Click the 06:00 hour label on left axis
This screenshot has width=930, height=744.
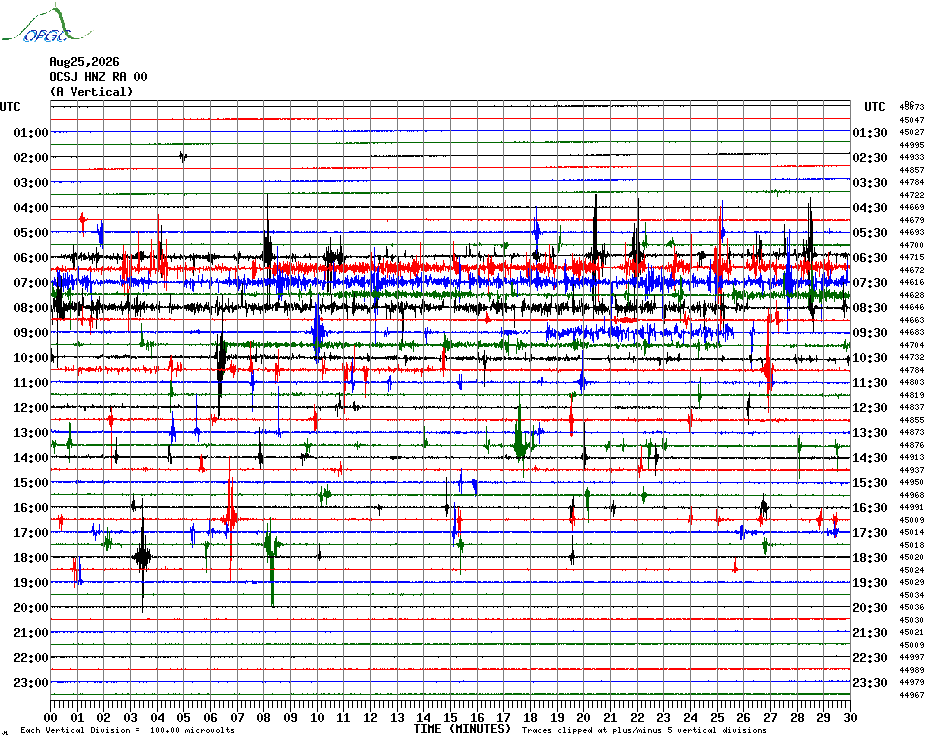point(31,257)
